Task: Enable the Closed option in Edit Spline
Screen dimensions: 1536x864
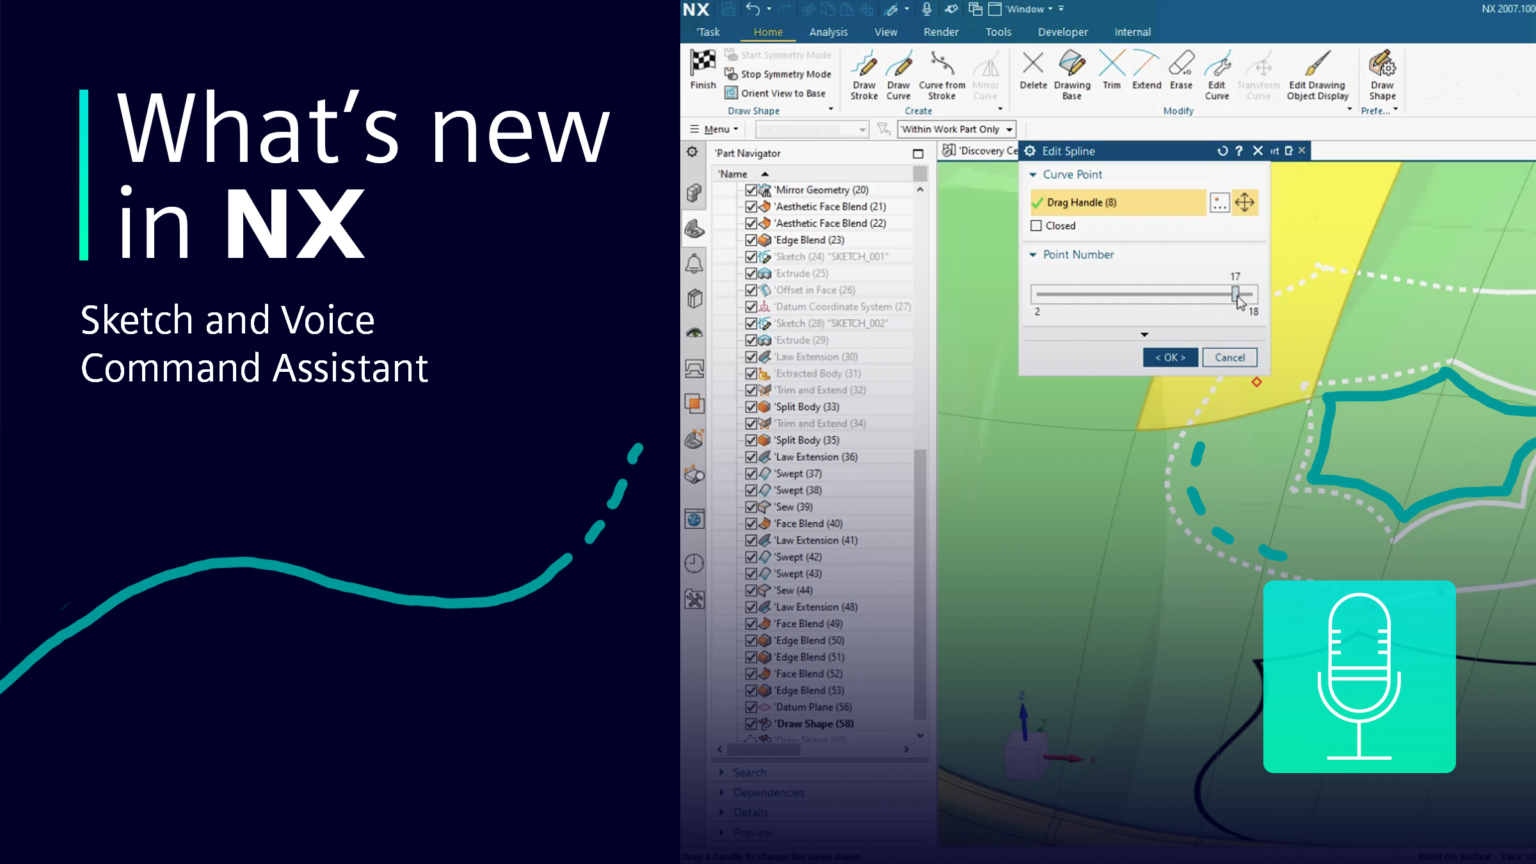Action: pyautogui.click(x=1037, y=225)
